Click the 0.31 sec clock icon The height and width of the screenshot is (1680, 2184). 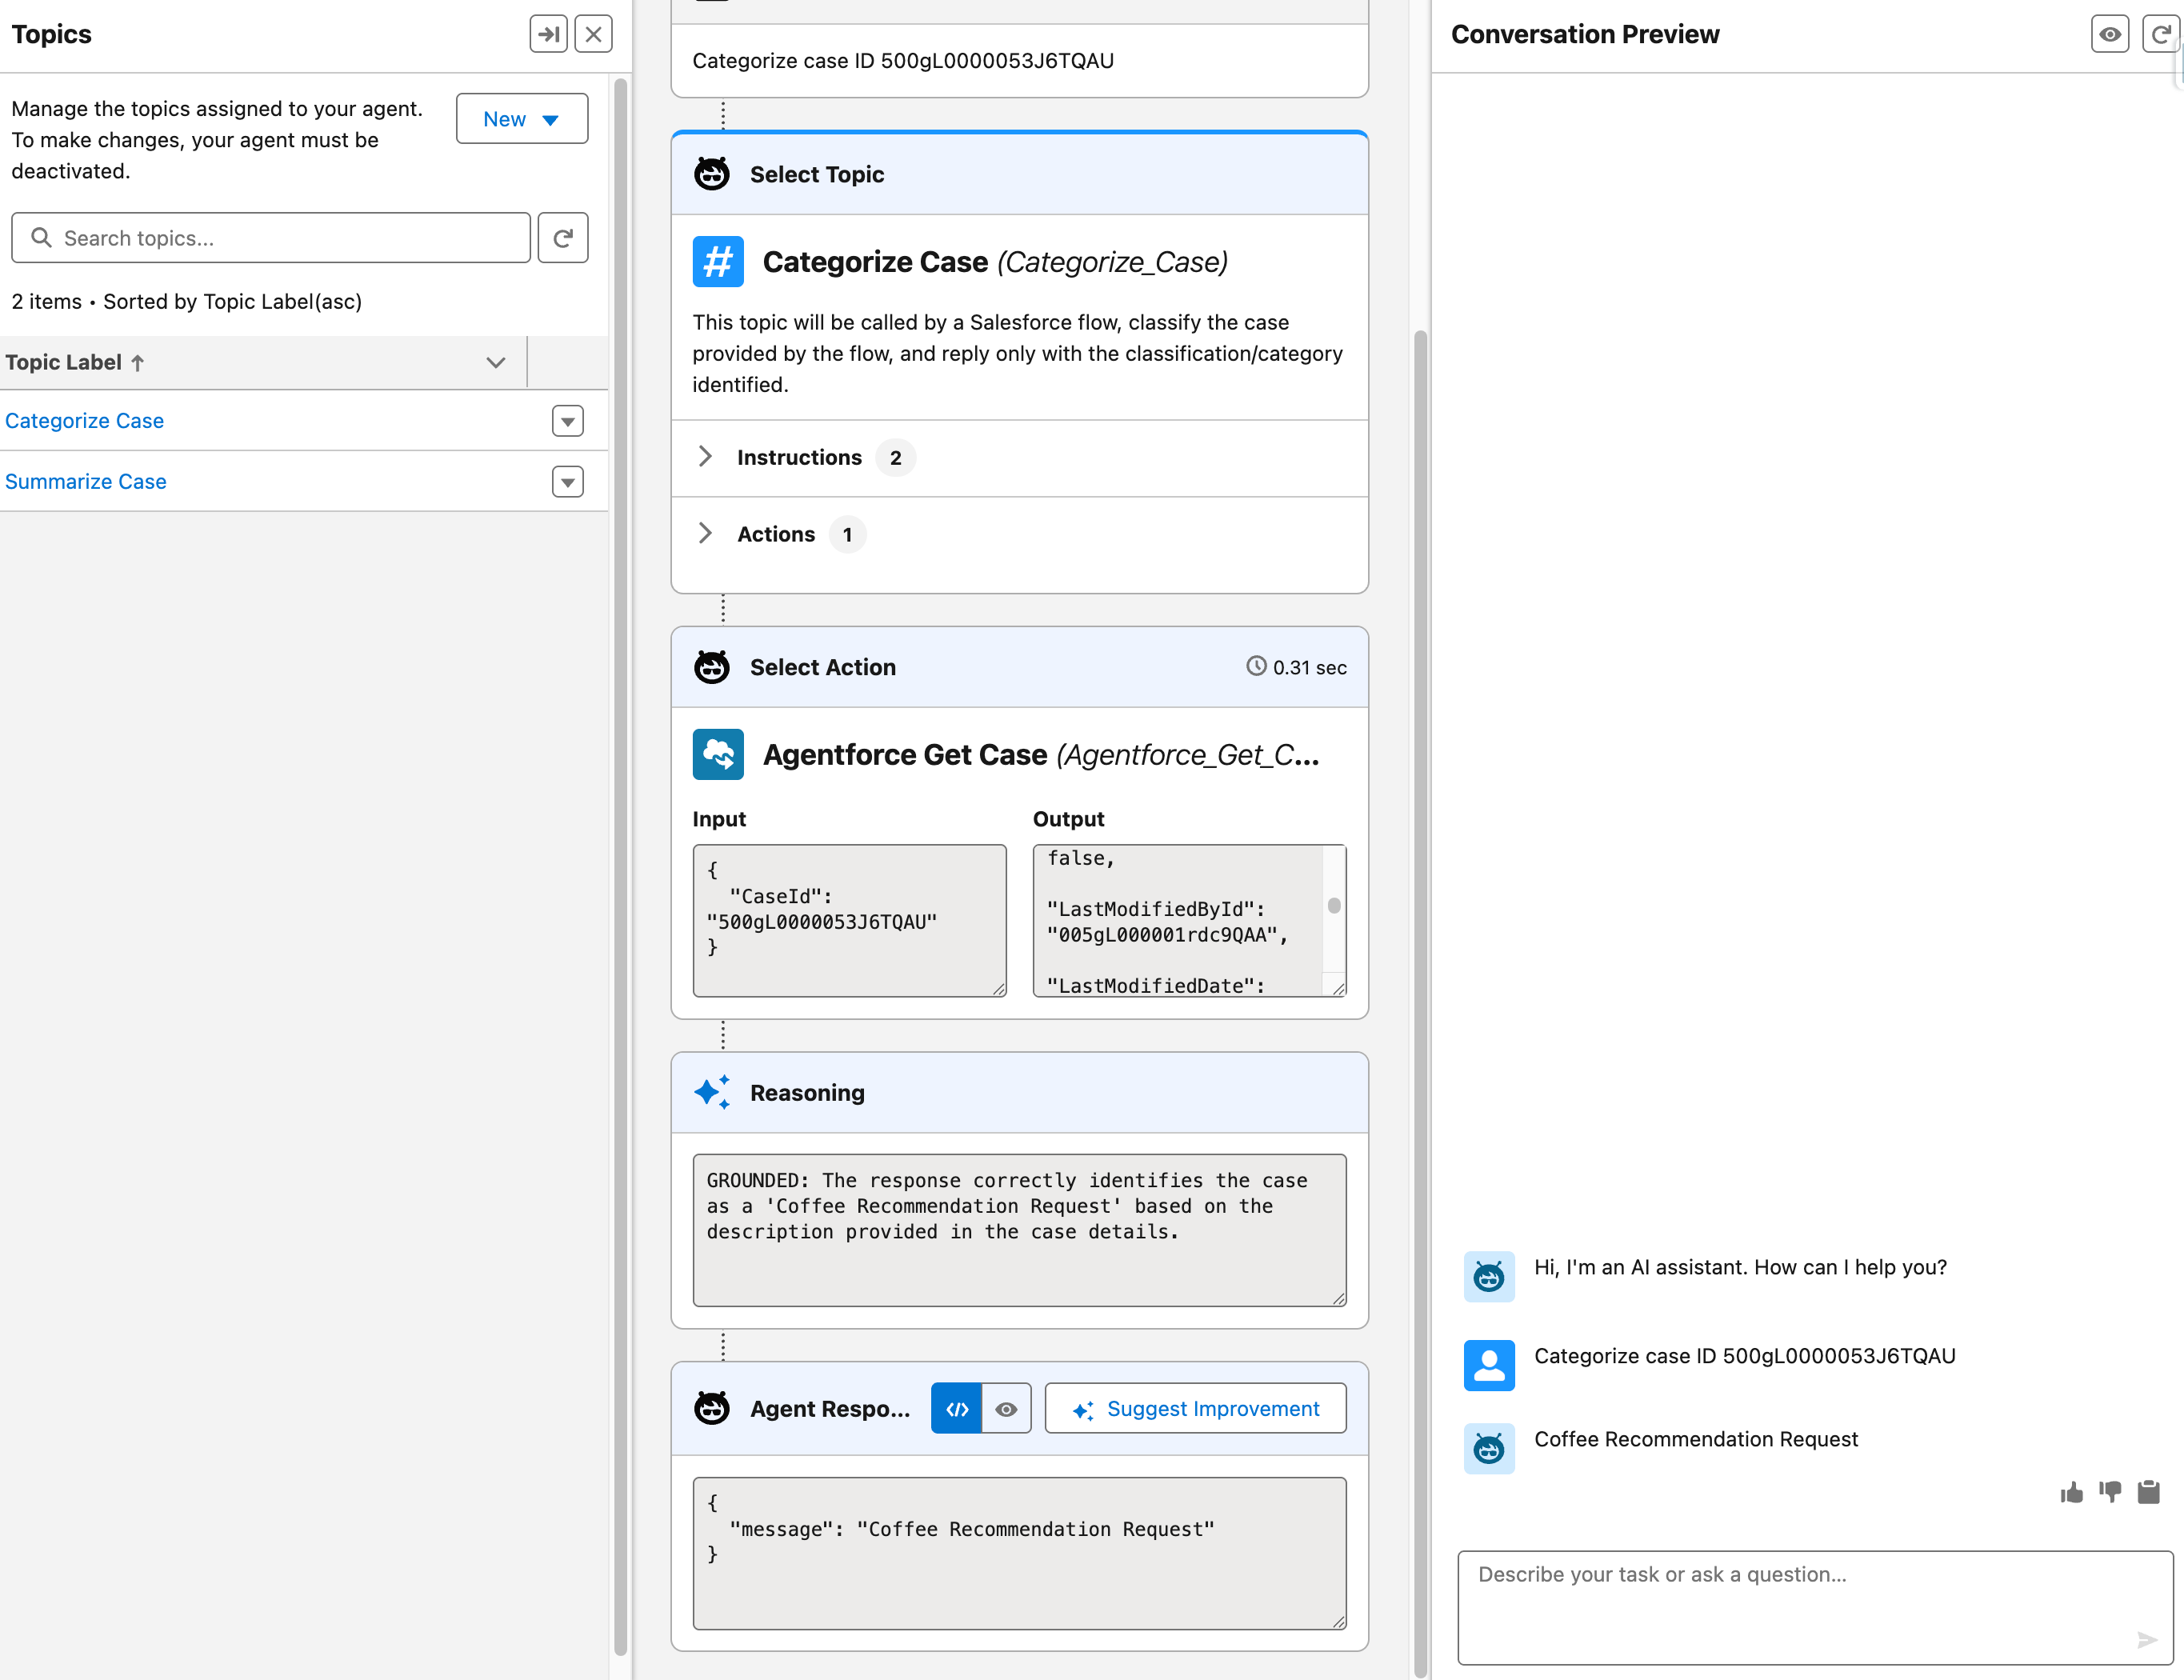point(1256,666)
